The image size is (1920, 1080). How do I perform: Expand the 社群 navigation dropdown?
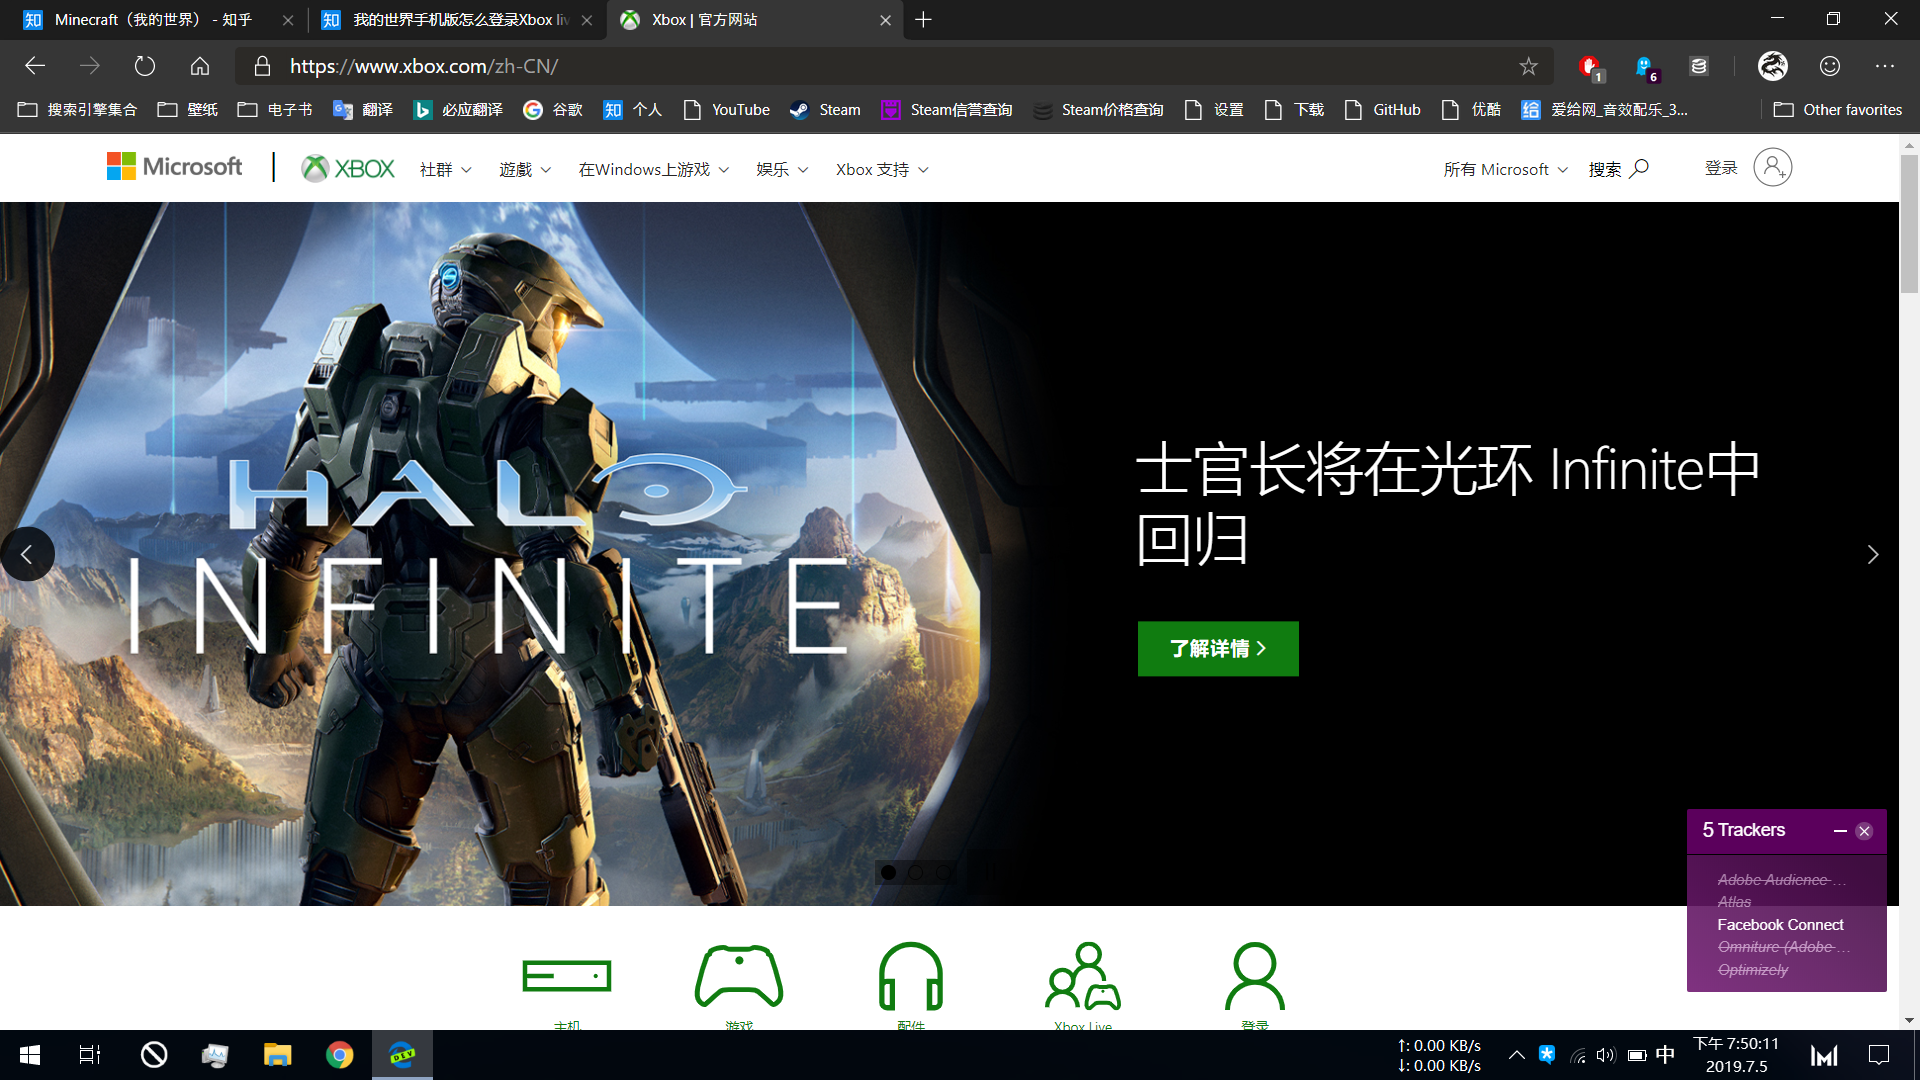445,170
